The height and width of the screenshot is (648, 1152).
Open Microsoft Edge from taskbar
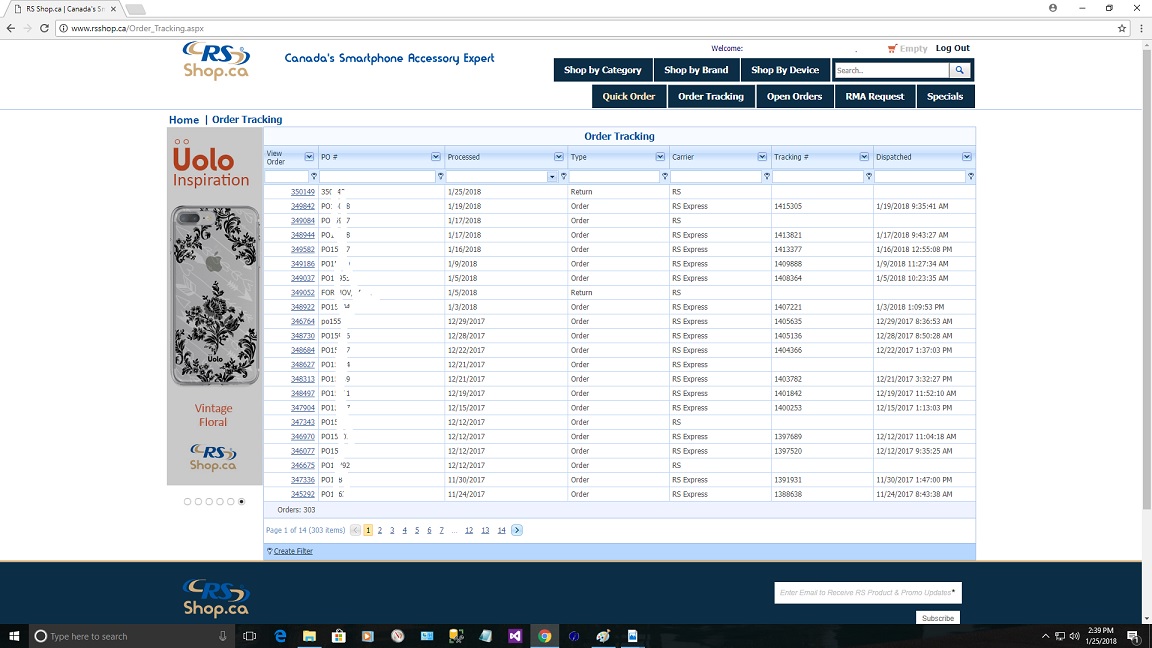280,636
